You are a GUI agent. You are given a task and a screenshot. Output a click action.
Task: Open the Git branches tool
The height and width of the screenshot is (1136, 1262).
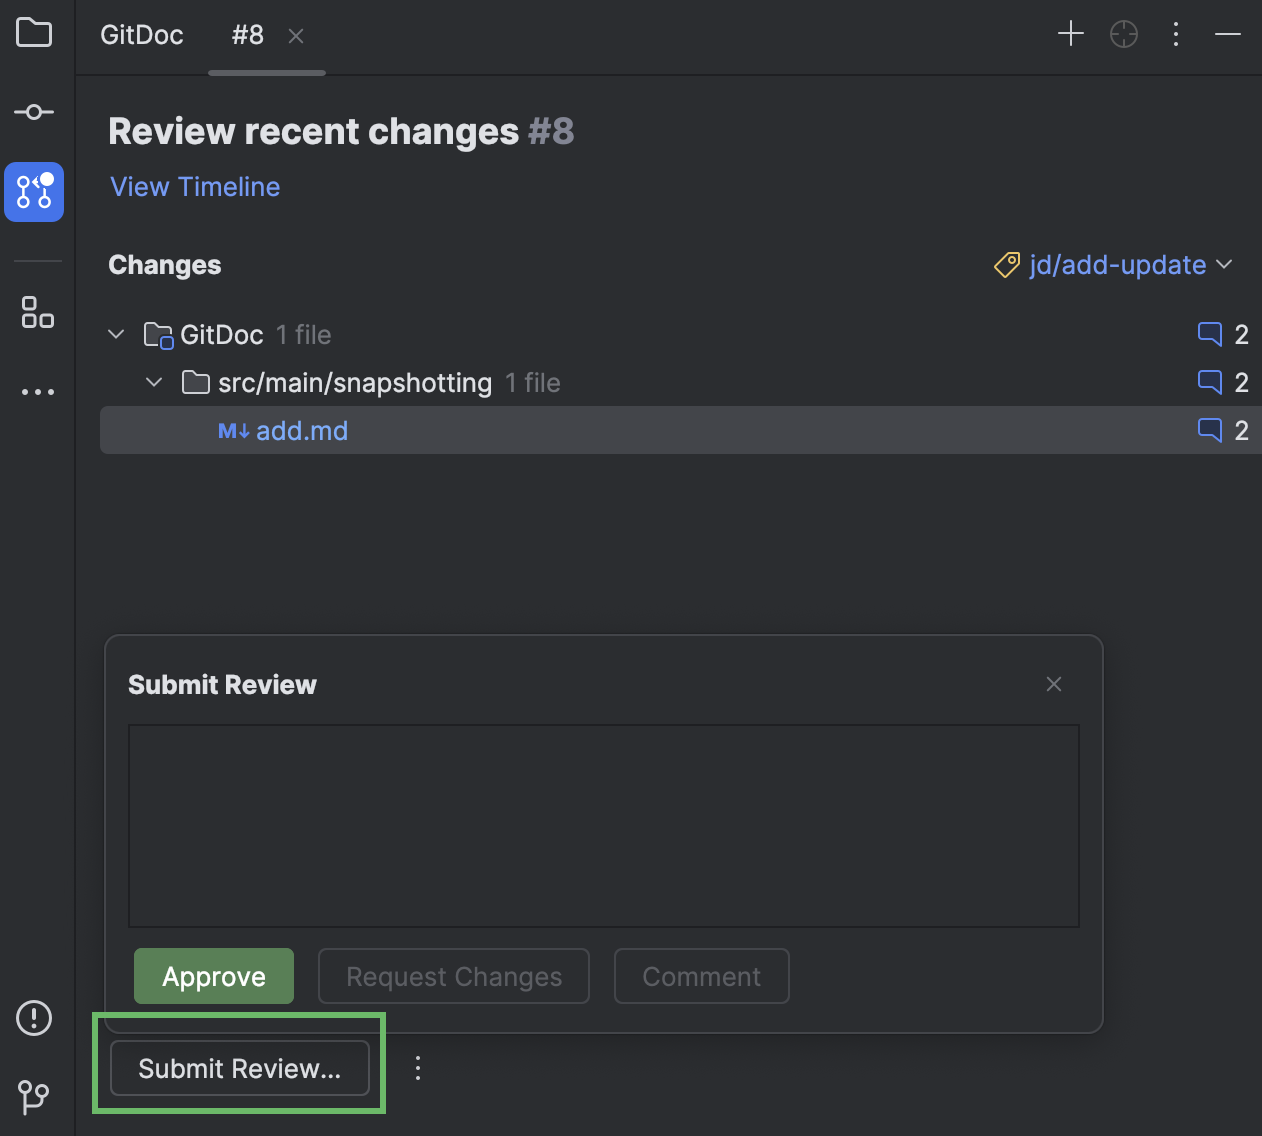(34, 1098)
